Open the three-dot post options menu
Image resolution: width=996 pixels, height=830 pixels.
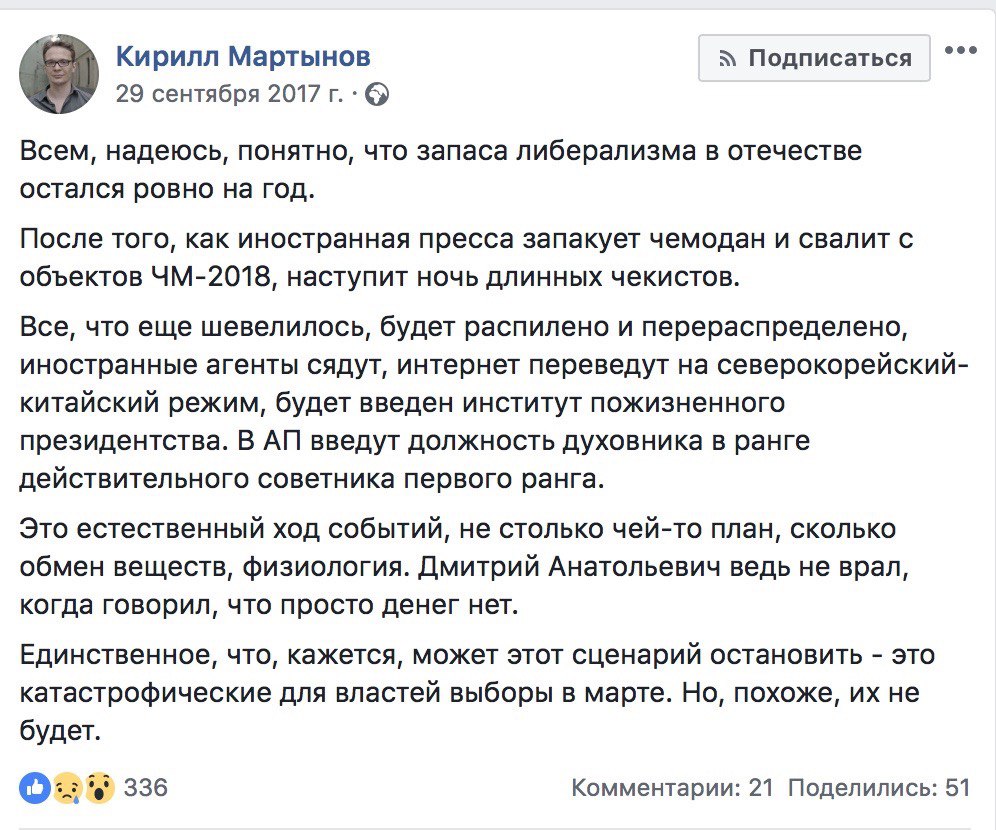point(960,51)
